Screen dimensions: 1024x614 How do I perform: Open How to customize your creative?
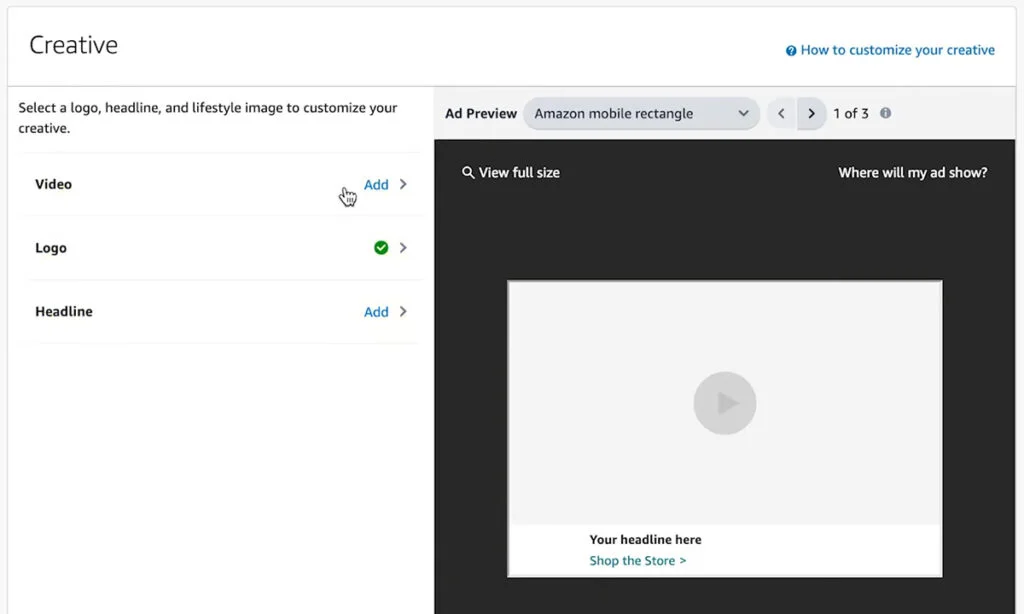[x=898, y=49]
